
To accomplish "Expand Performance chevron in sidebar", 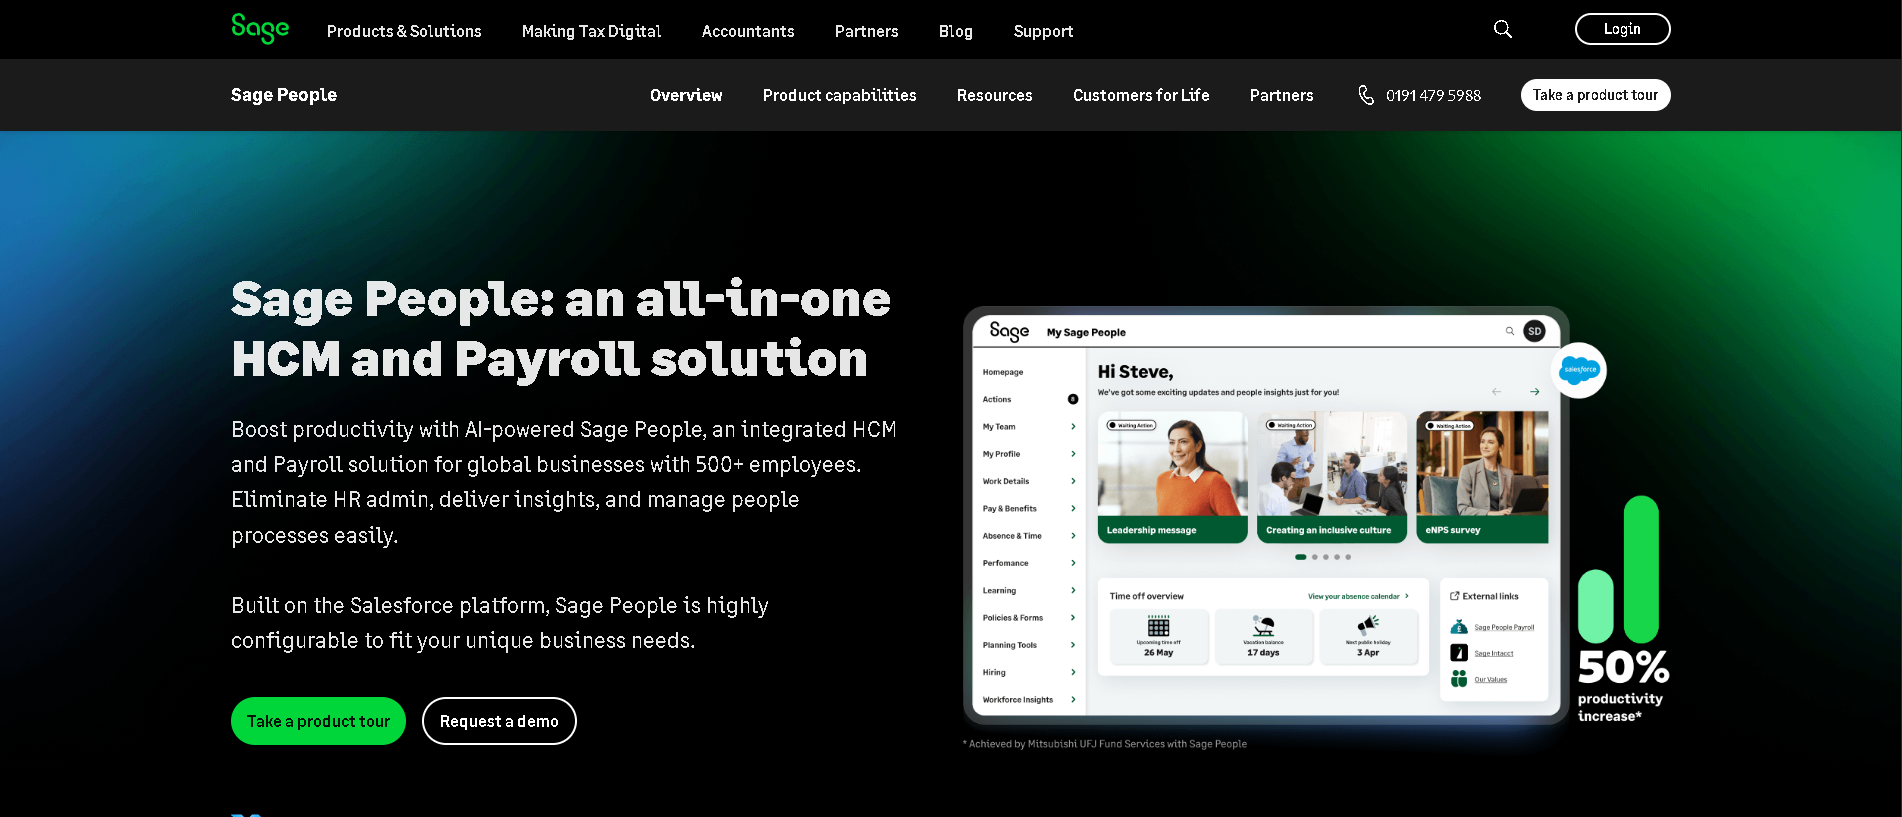I will click(1073, 563).
